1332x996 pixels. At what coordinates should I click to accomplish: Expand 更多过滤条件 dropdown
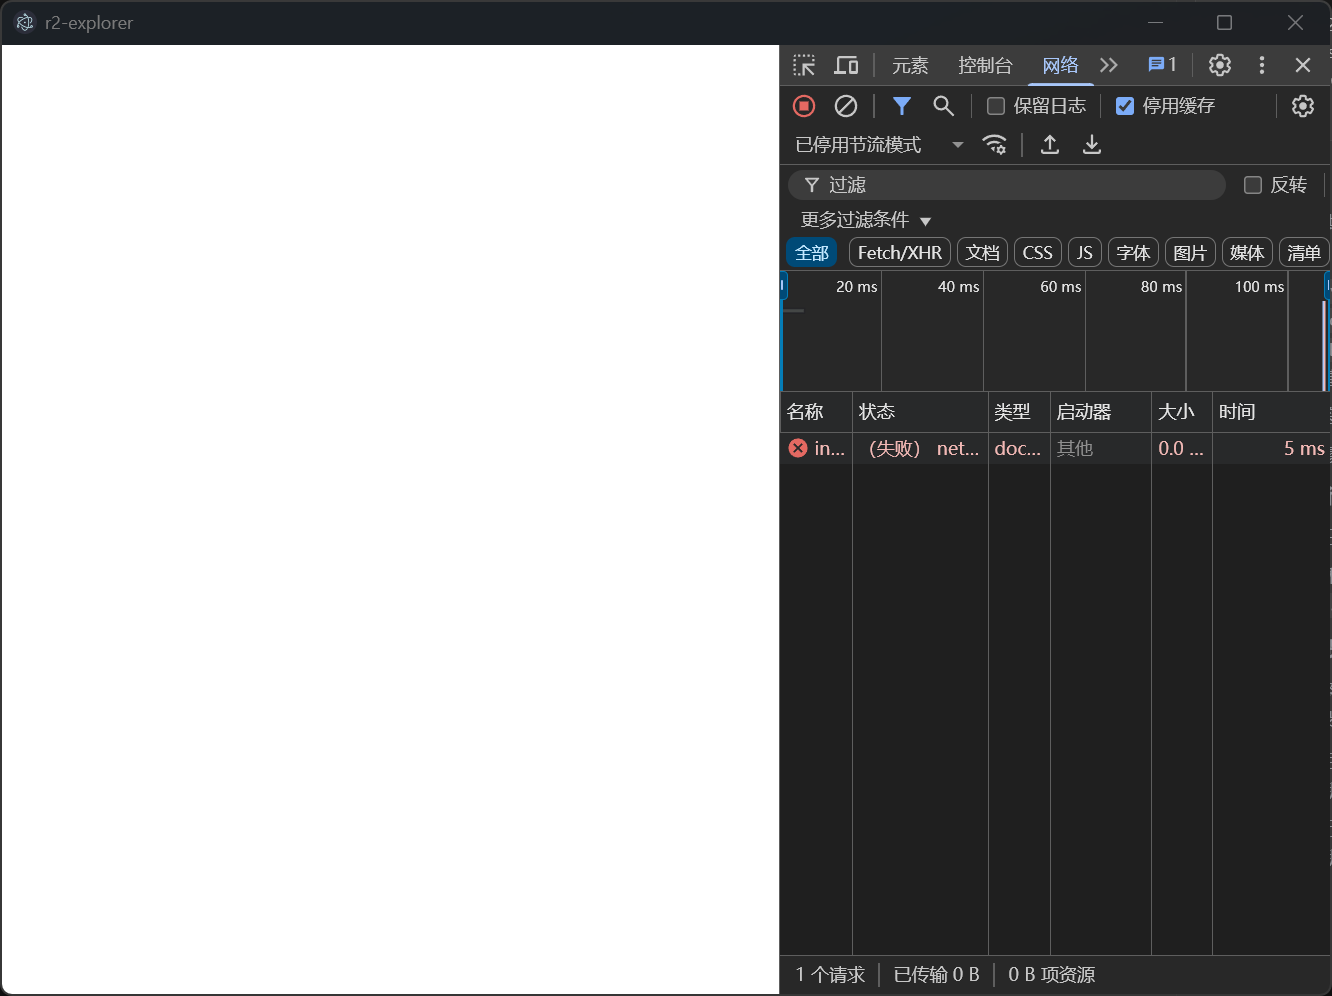click(866, 220)
